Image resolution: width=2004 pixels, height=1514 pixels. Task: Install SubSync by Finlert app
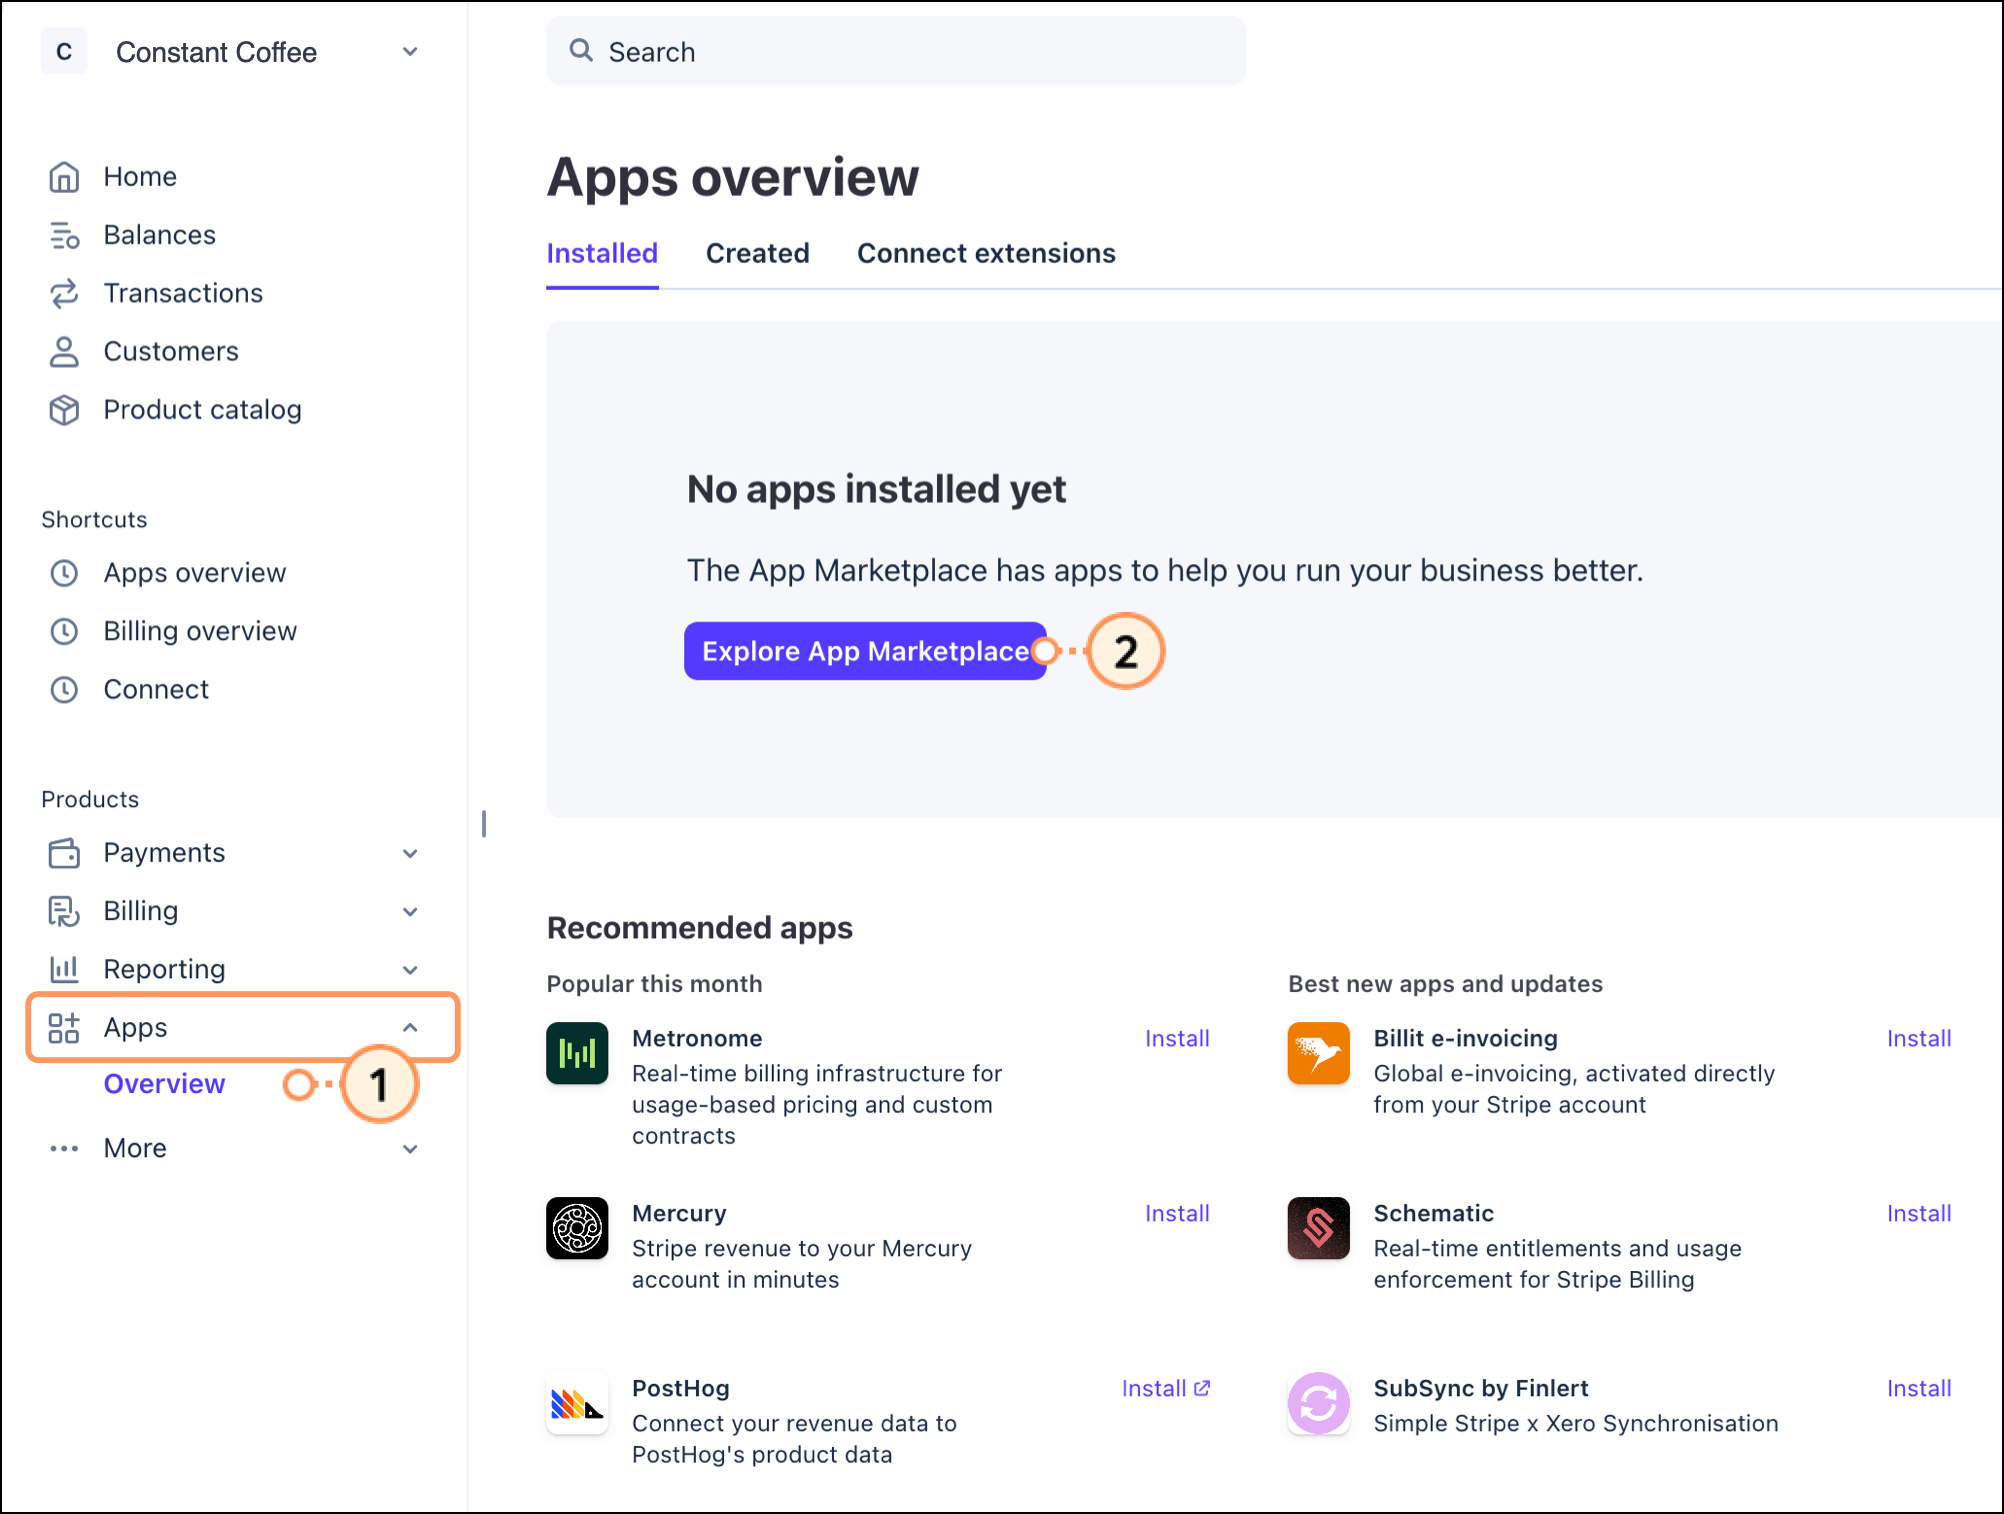[x=1919, y=1389]
